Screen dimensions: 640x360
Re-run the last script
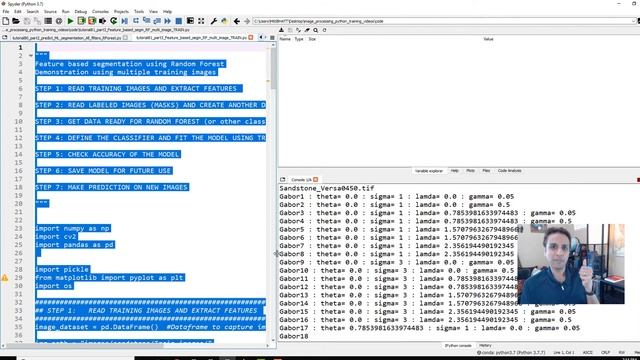click(x=113, y=21)
